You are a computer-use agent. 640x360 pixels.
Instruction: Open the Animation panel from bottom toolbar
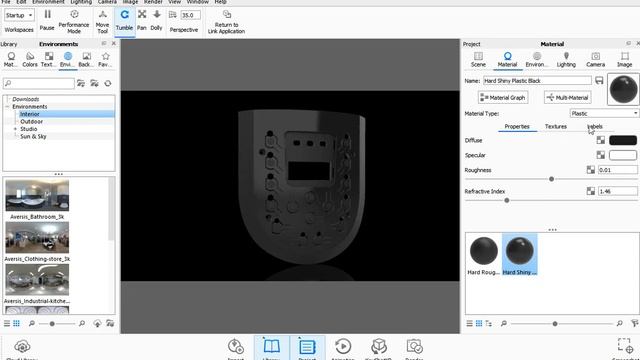click(343, 349)
